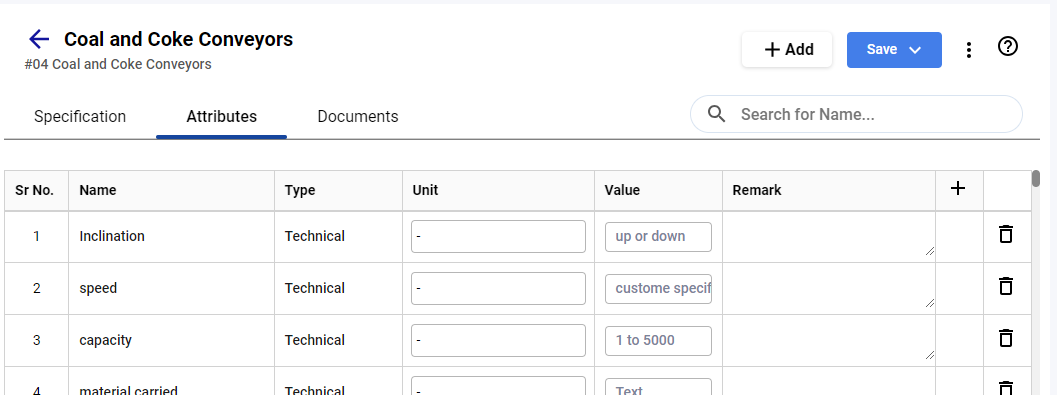The image size is (1057, 395).
Task: Click the Value field showing up or down
Action: [659, 237]
